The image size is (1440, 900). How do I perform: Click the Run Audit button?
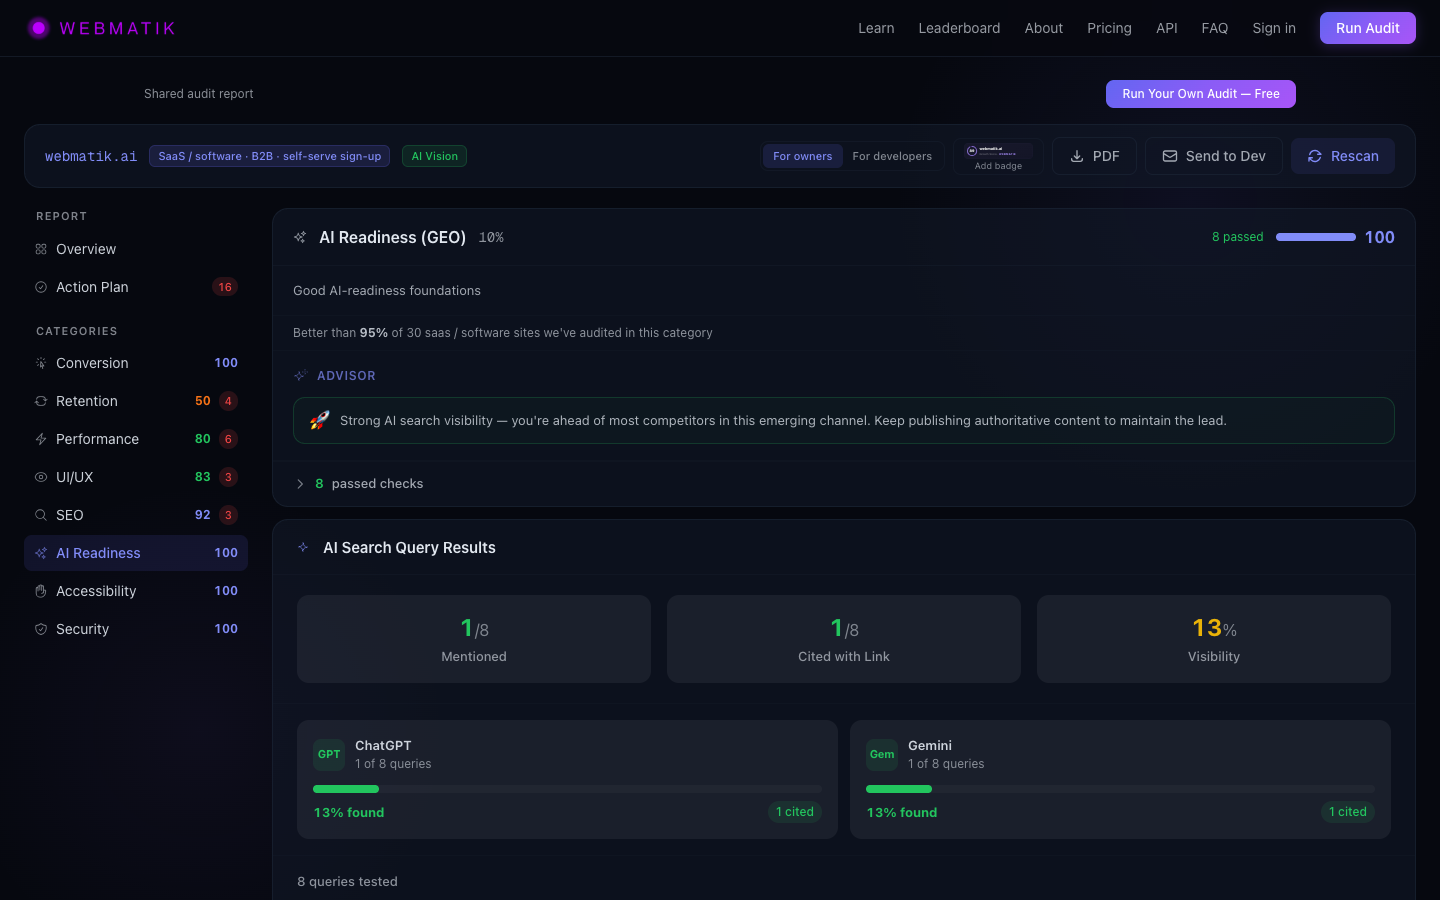point(1368,28)
